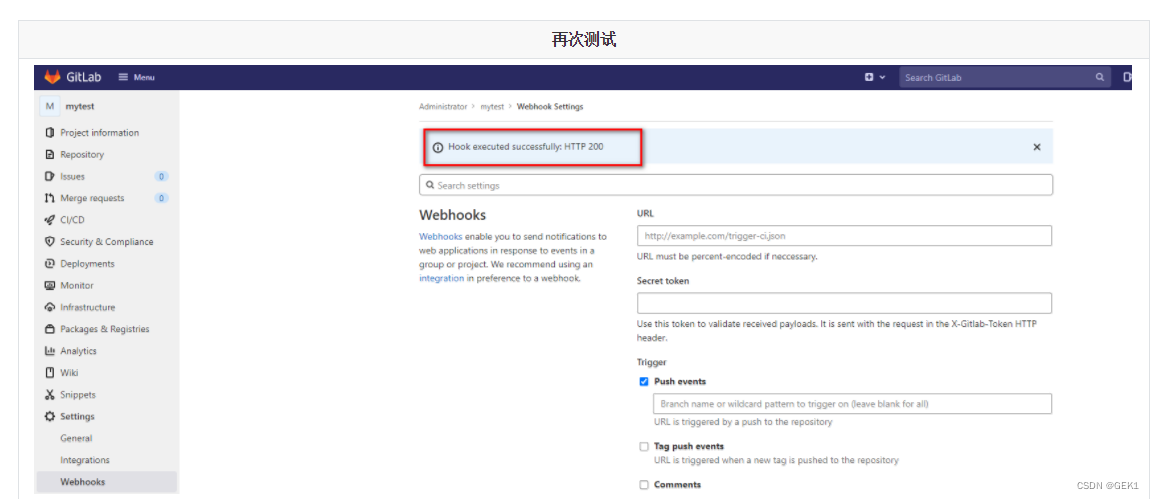Click the Monitor sidebar icon

(50, 286)
